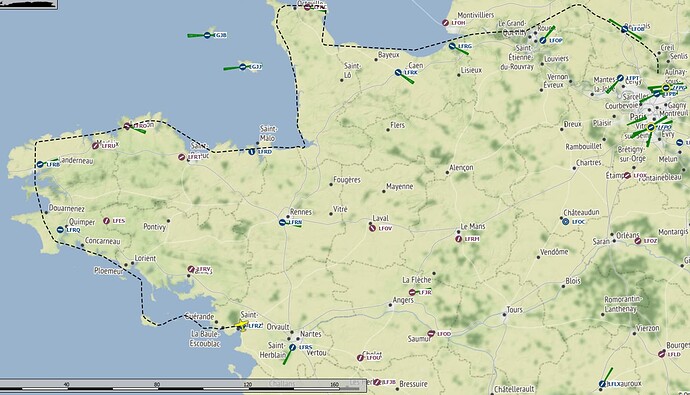This screenshot has height=395, width=690.
Task: Select the LFOH airport marker near Montivilliers
Action: point(446,22)
